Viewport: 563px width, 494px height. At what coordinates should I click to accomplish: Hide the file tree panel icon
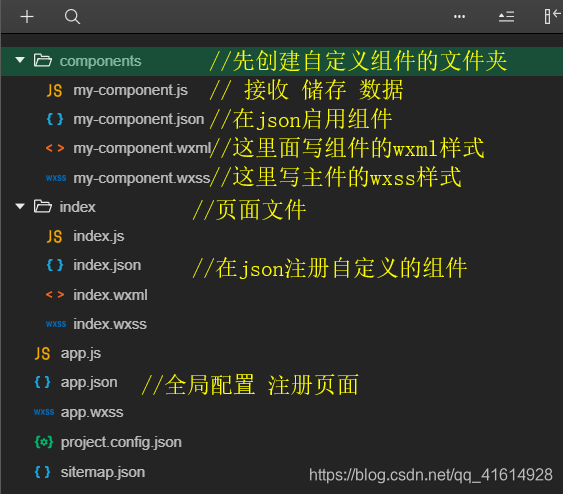point(553,17)
